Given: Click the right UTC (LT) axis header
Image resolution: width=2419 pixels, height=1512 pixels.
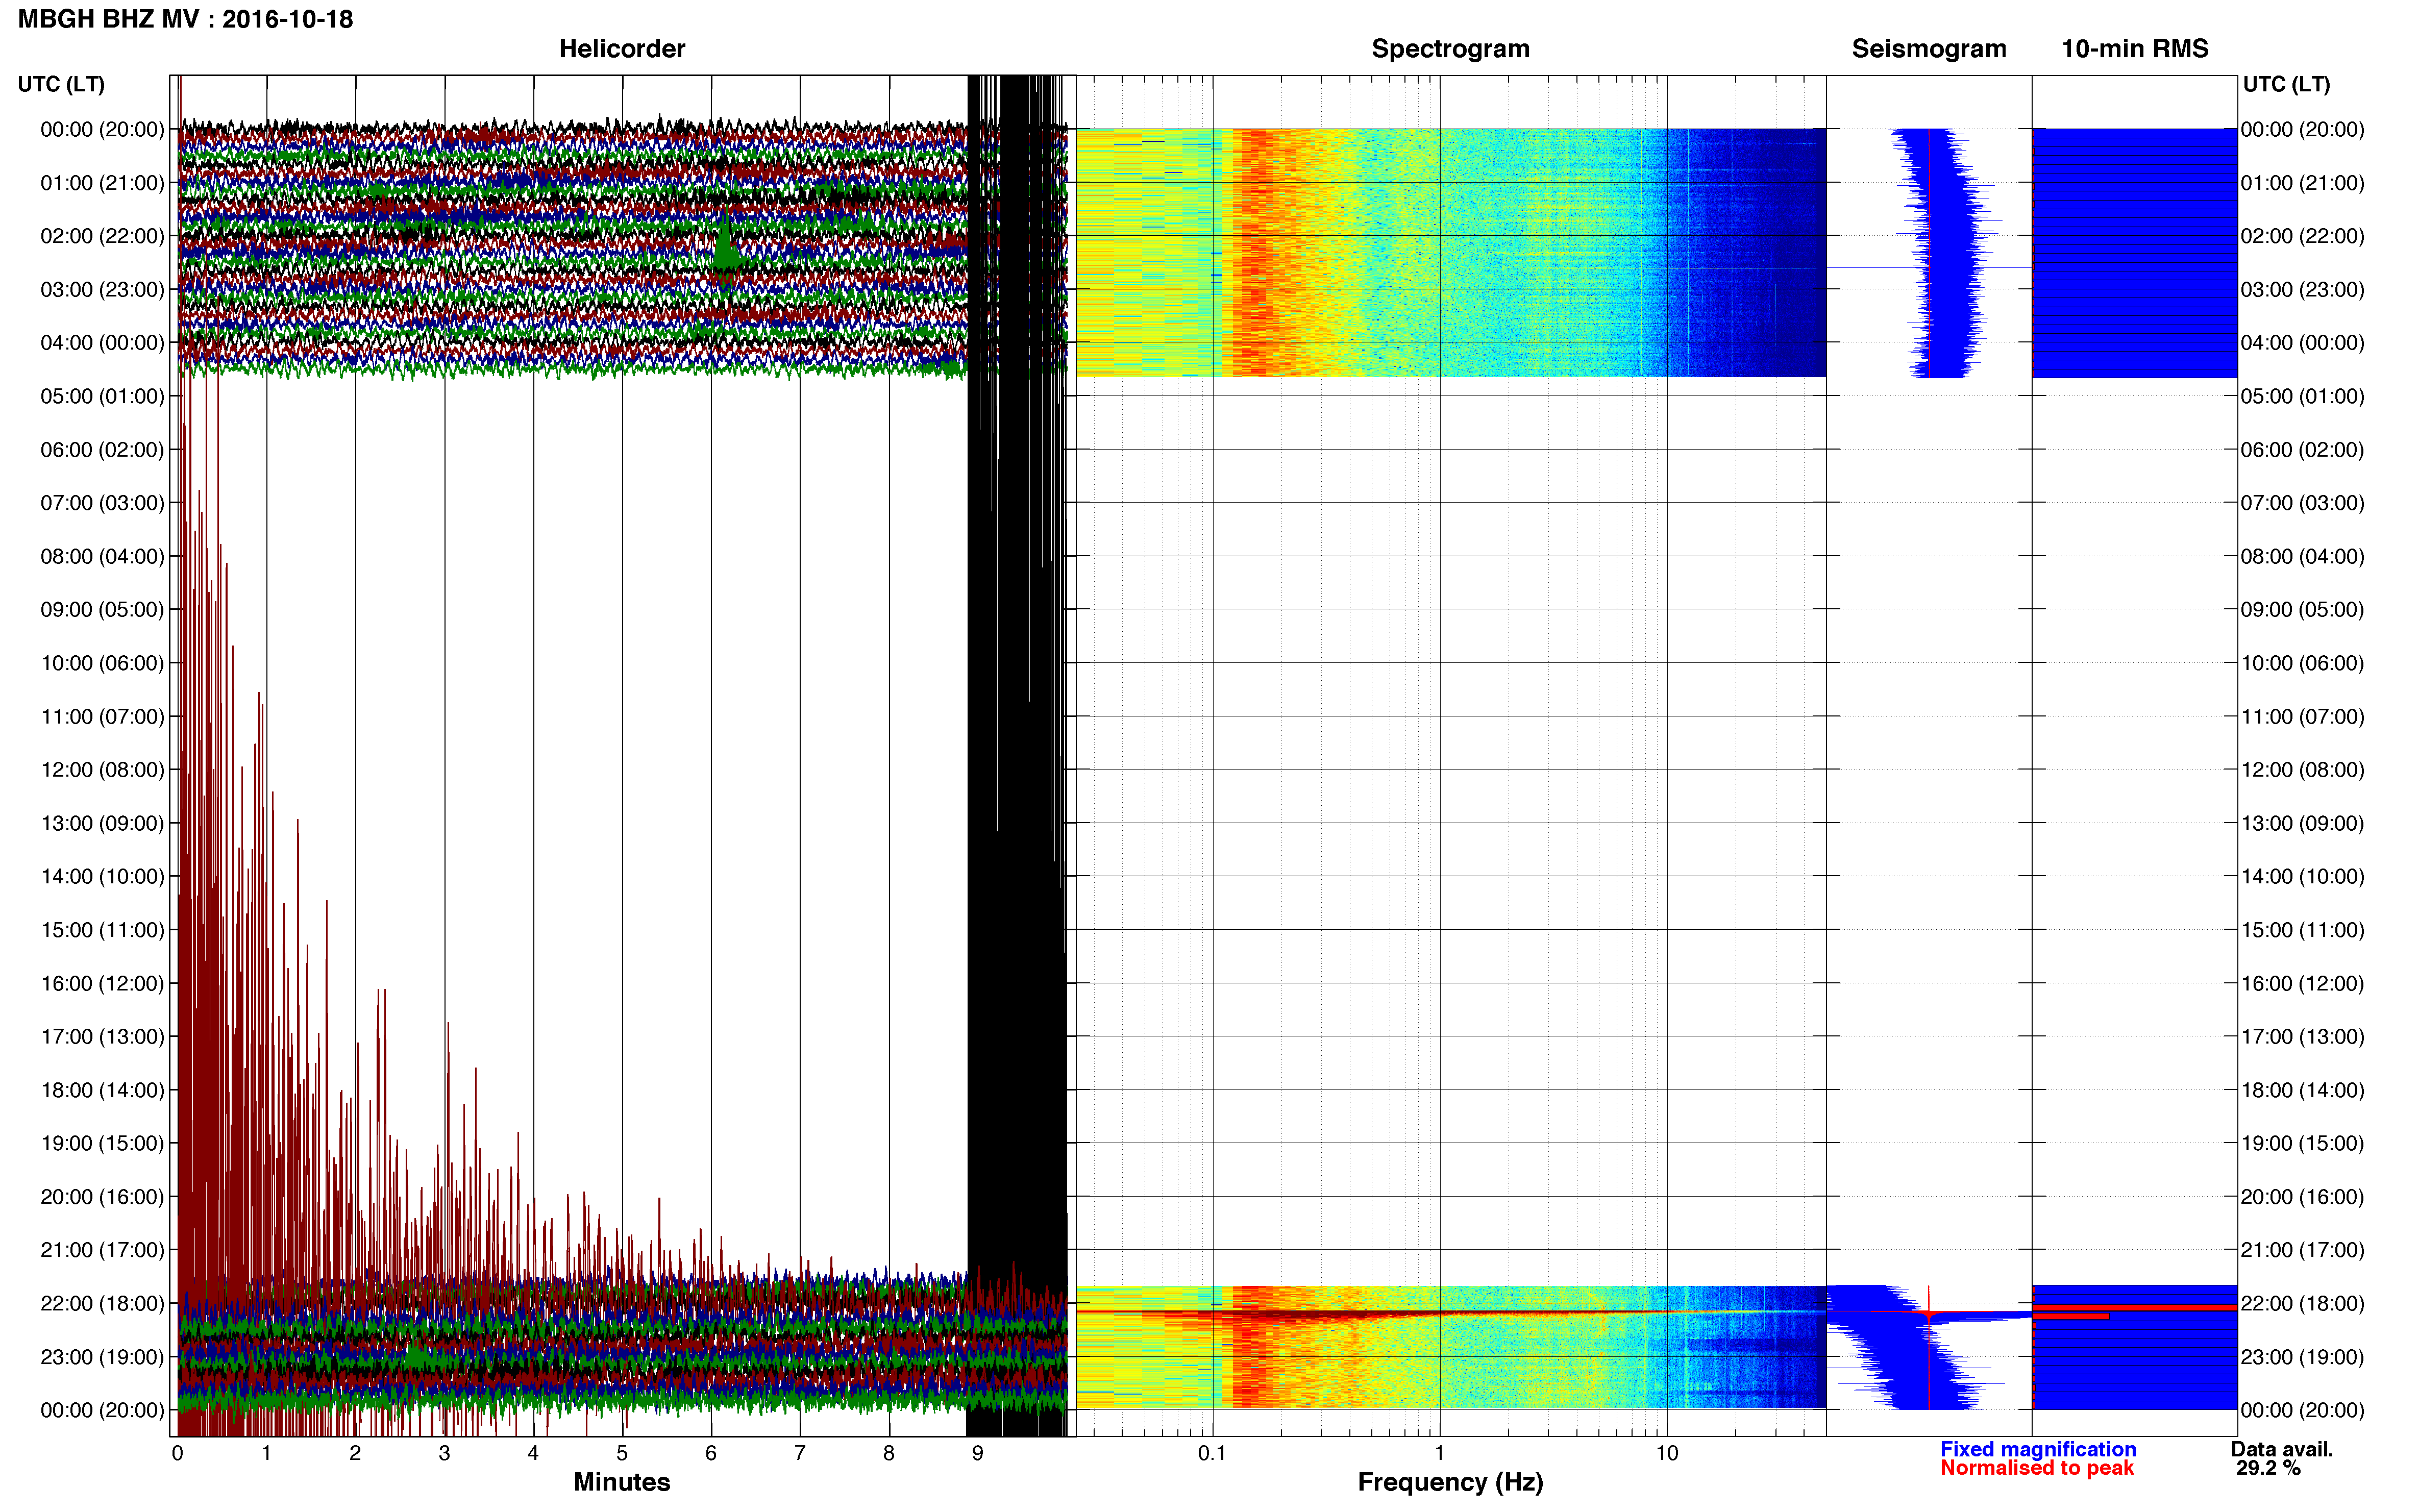Looking at the screenshot, I should coord(2286,84).
